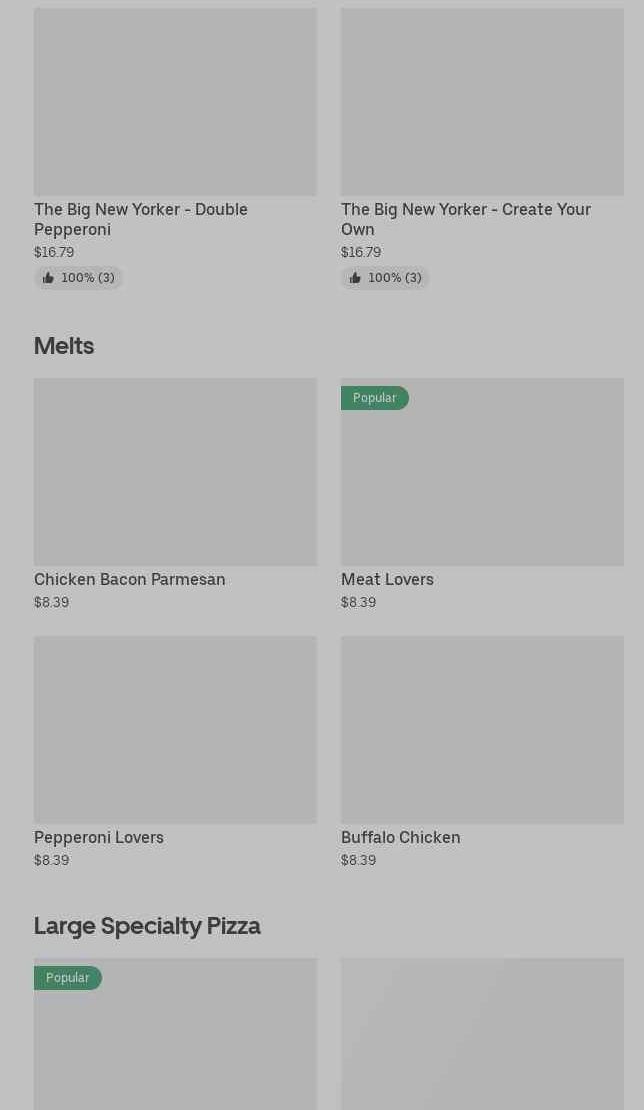Click the Melts section heading
This screenshot has height=1110, width=644.
click(64, 346)
